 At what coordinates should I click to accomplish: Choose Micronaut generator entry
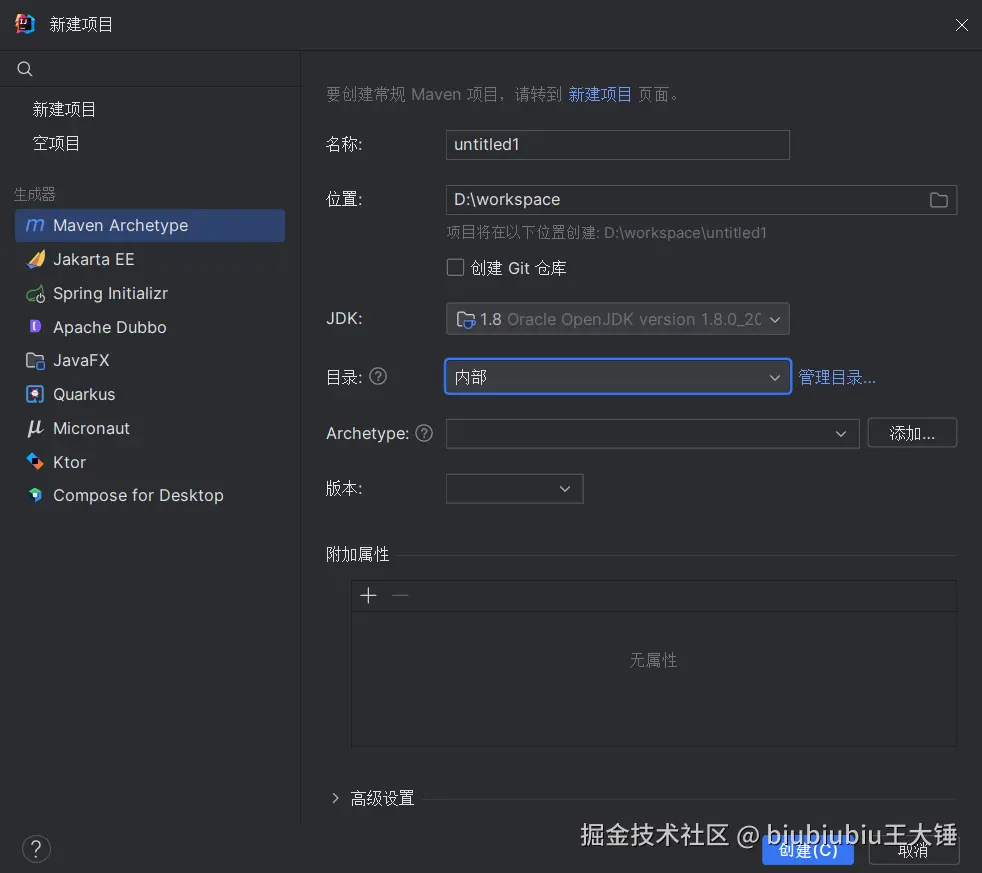150,428
